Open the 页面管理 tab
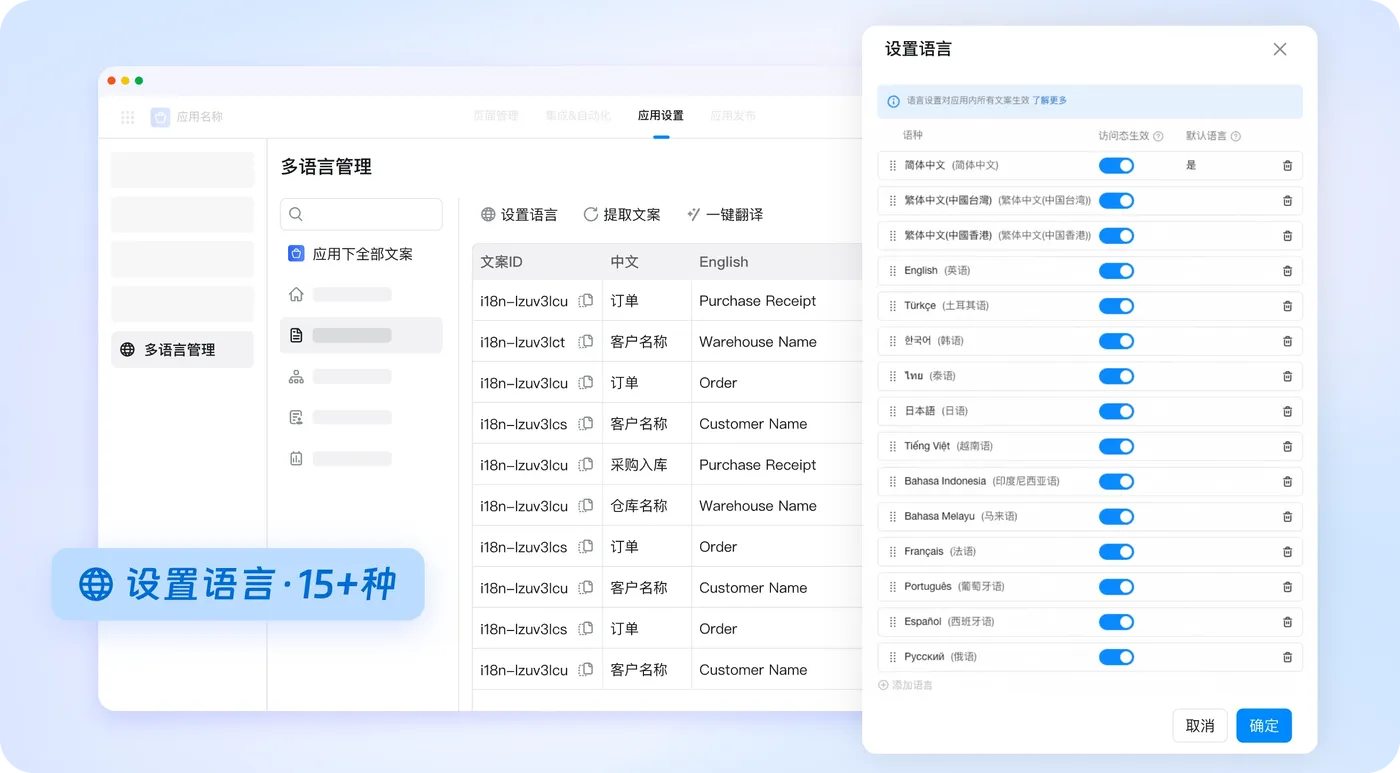This screenshot has height=773, width=1400. coord(496,116)
